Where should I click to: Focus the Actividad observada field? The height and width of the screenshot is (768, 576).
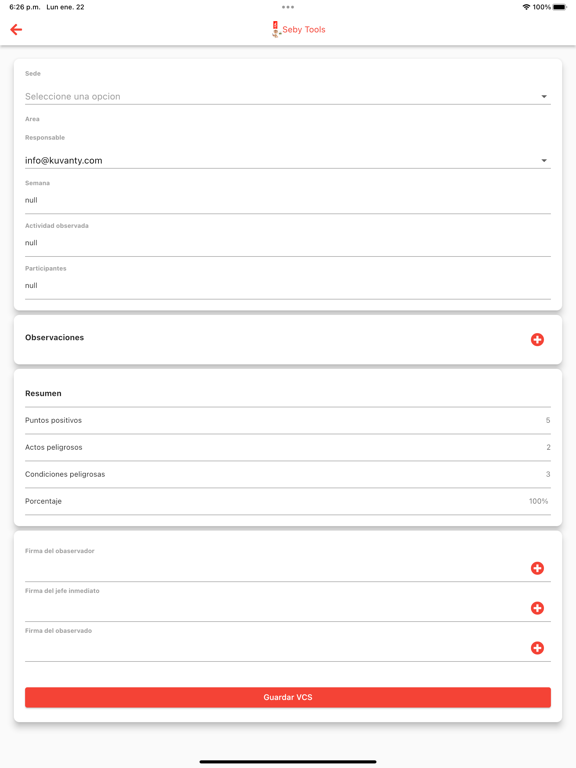(288, 243)
